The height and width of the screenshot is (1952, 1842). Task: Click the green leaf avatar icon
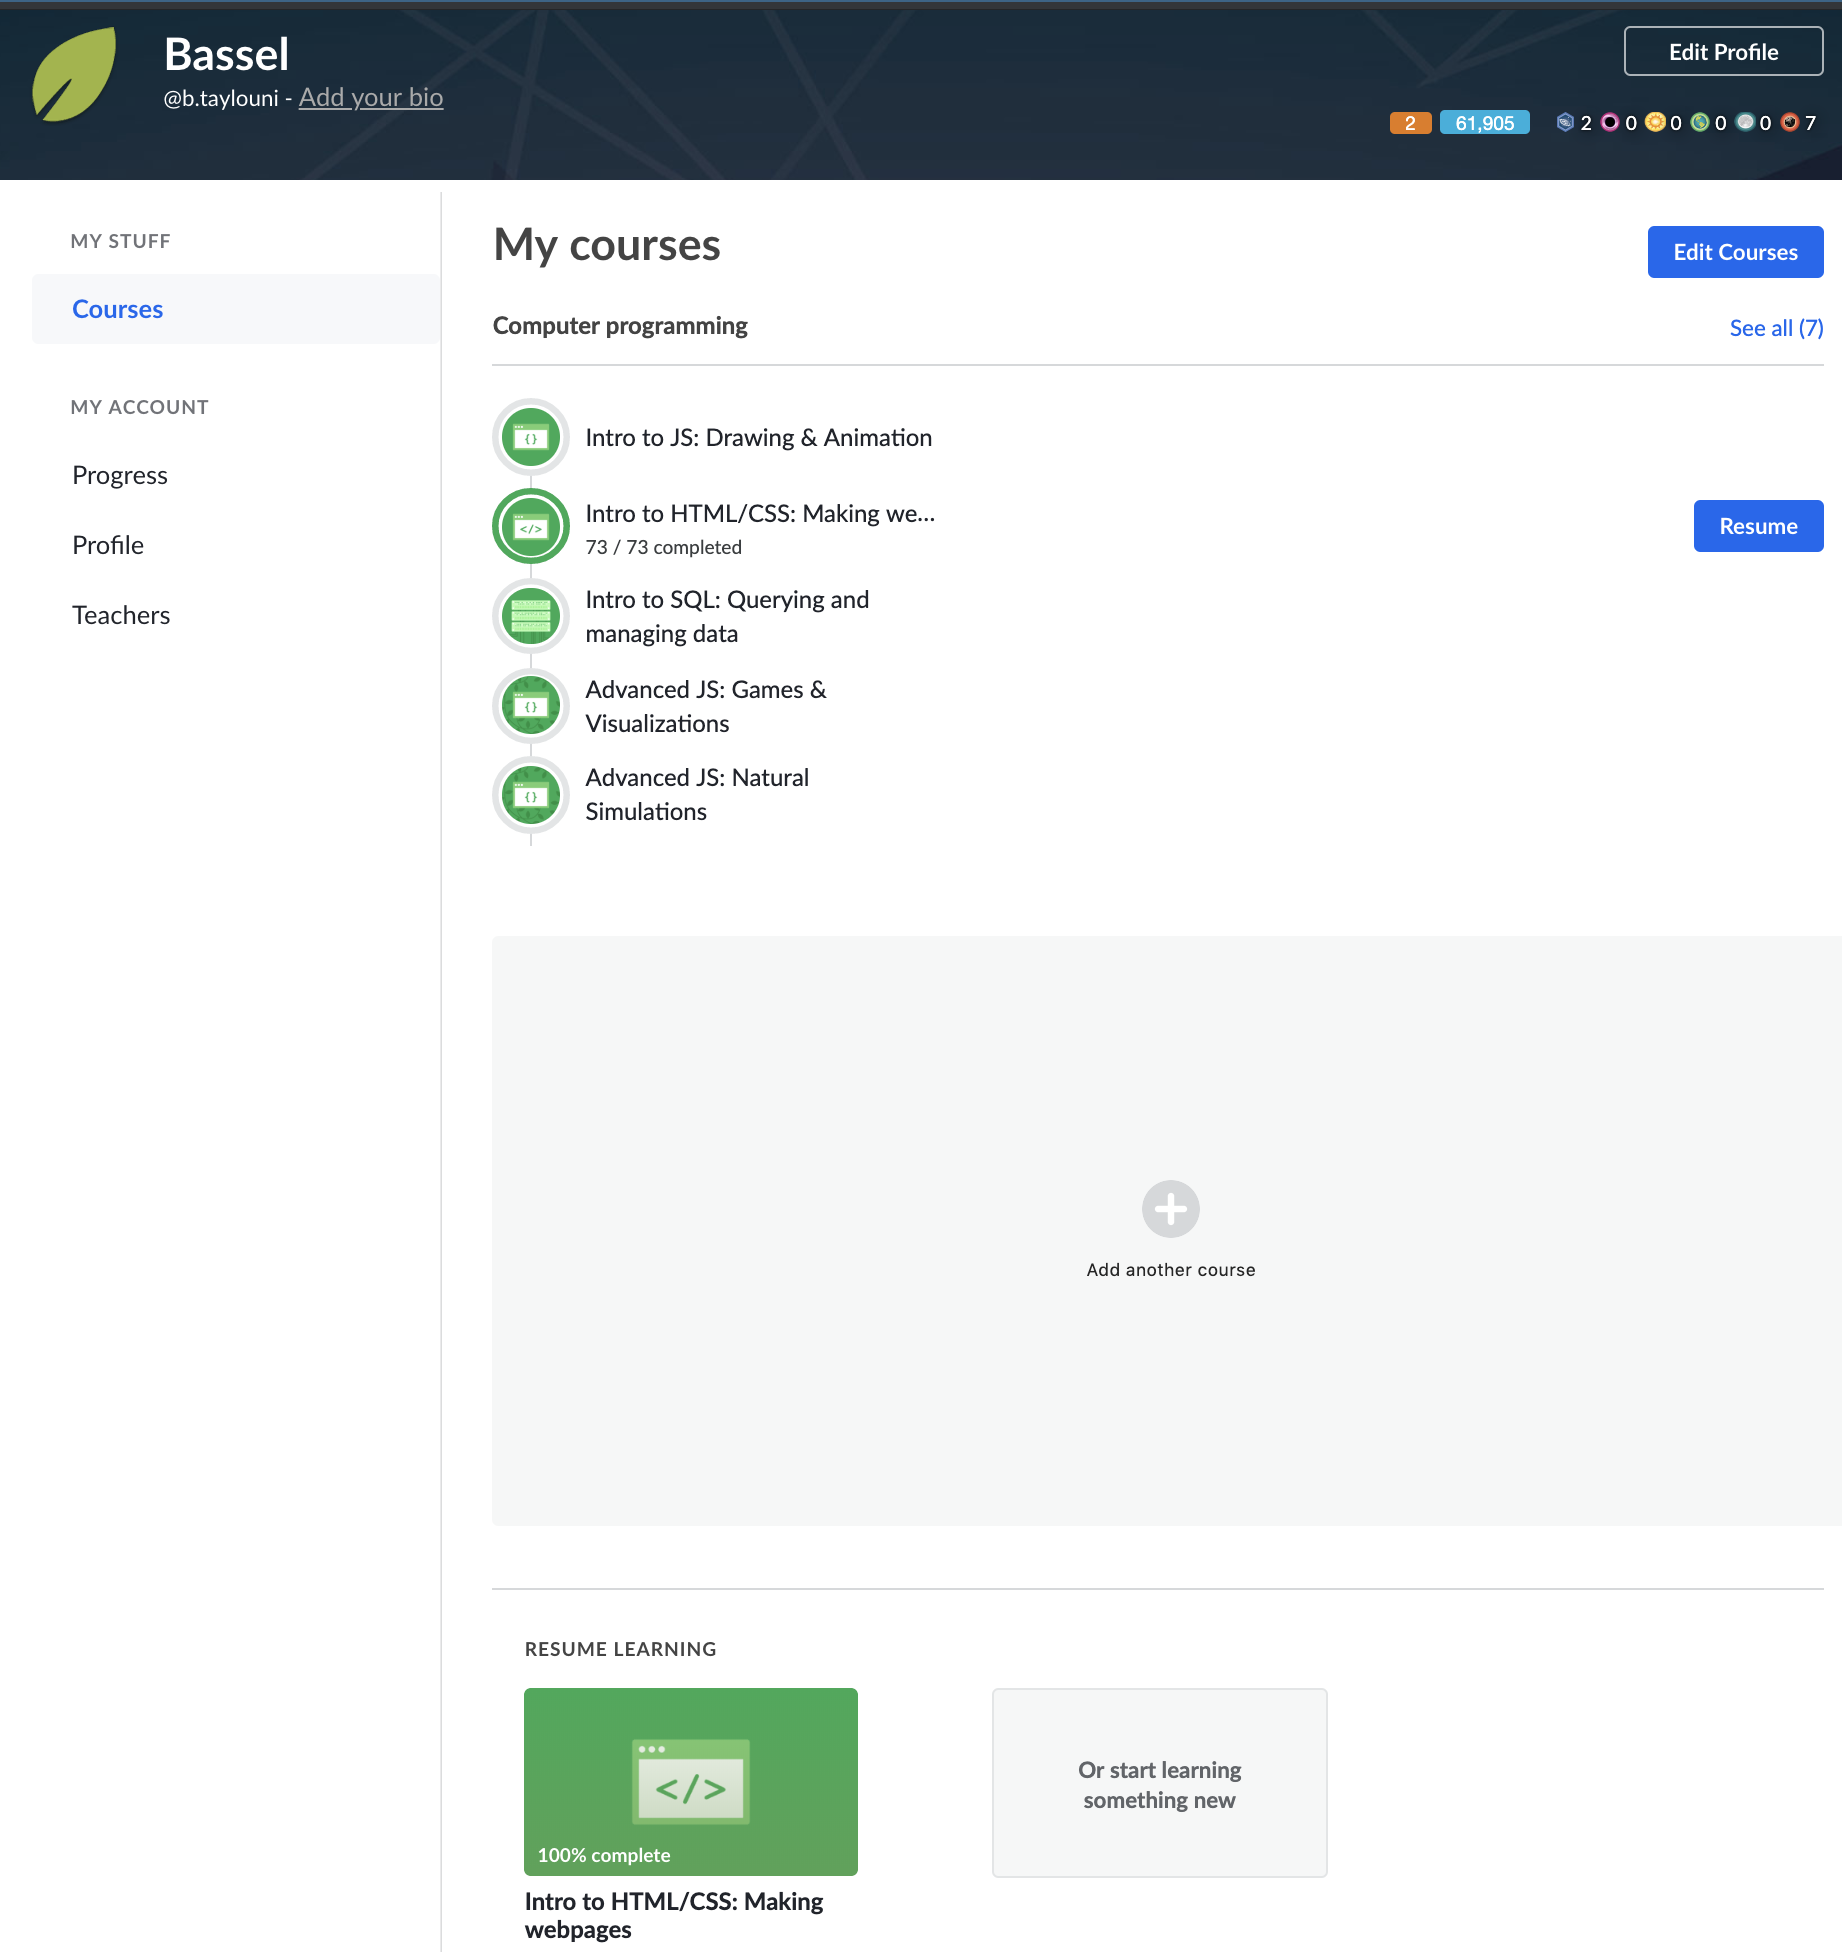click(x=75, y=75)
